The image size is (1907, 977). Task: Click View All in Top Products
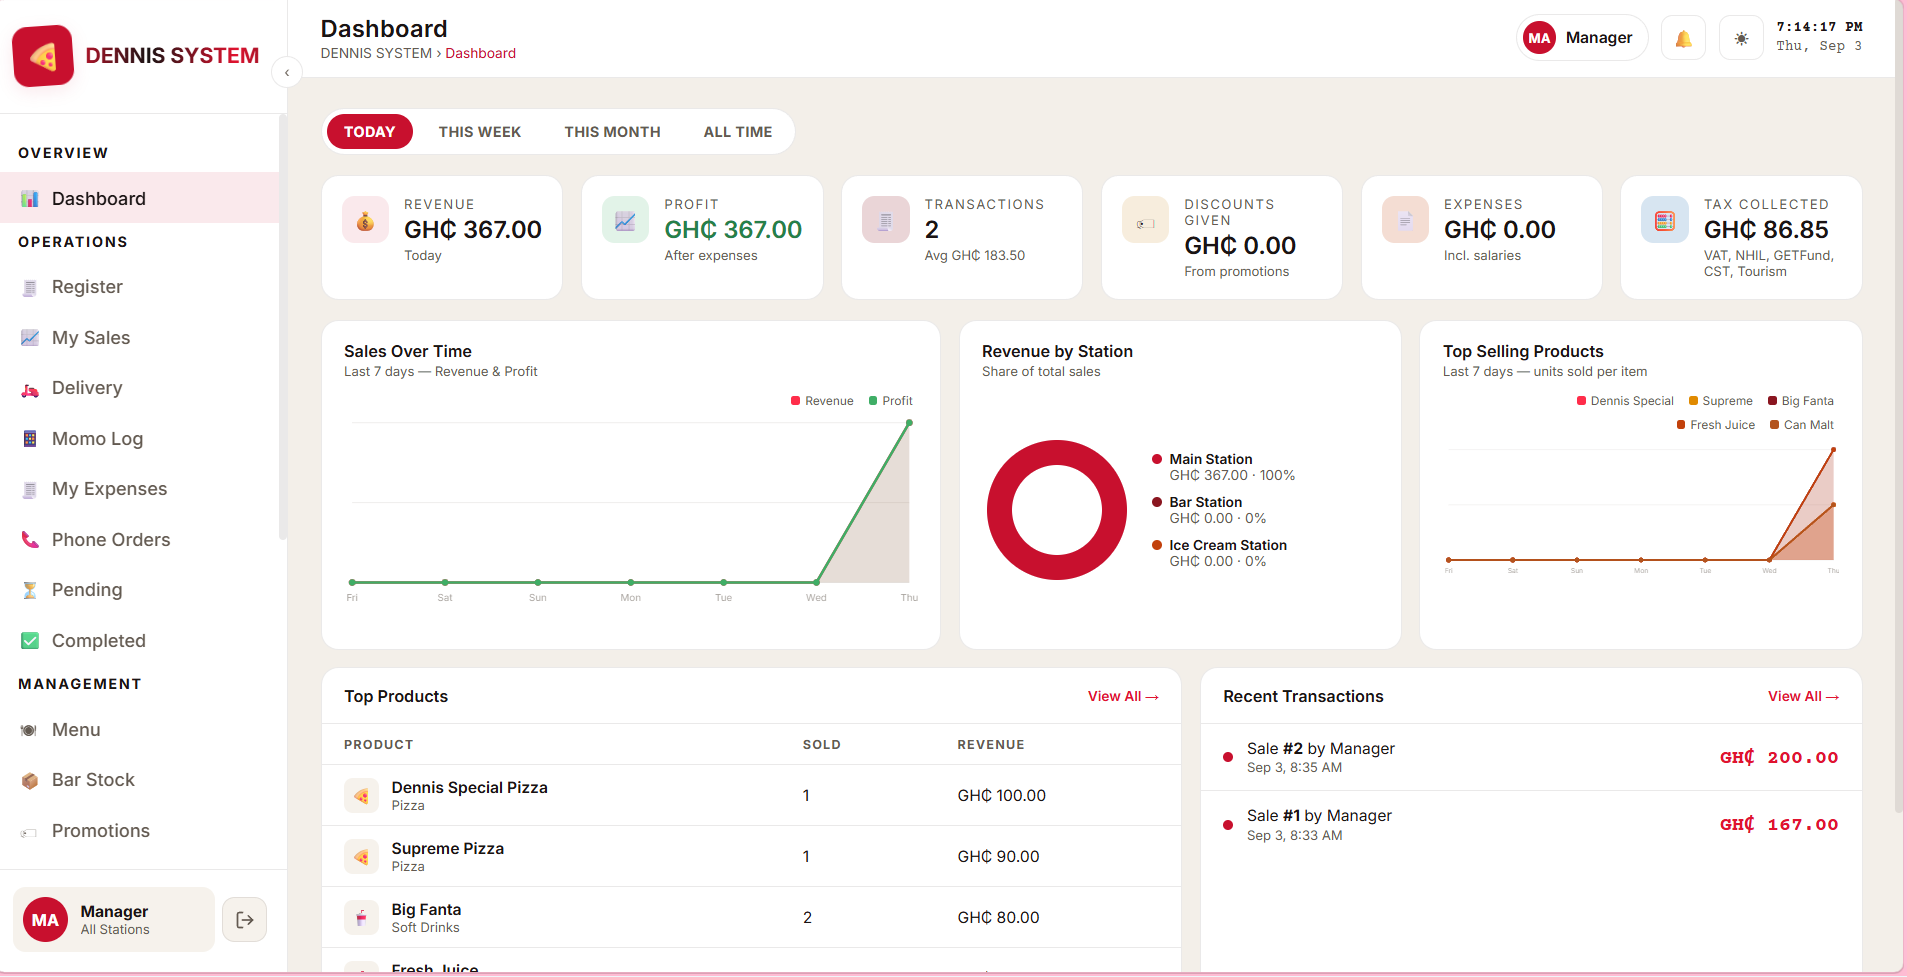1123,697
